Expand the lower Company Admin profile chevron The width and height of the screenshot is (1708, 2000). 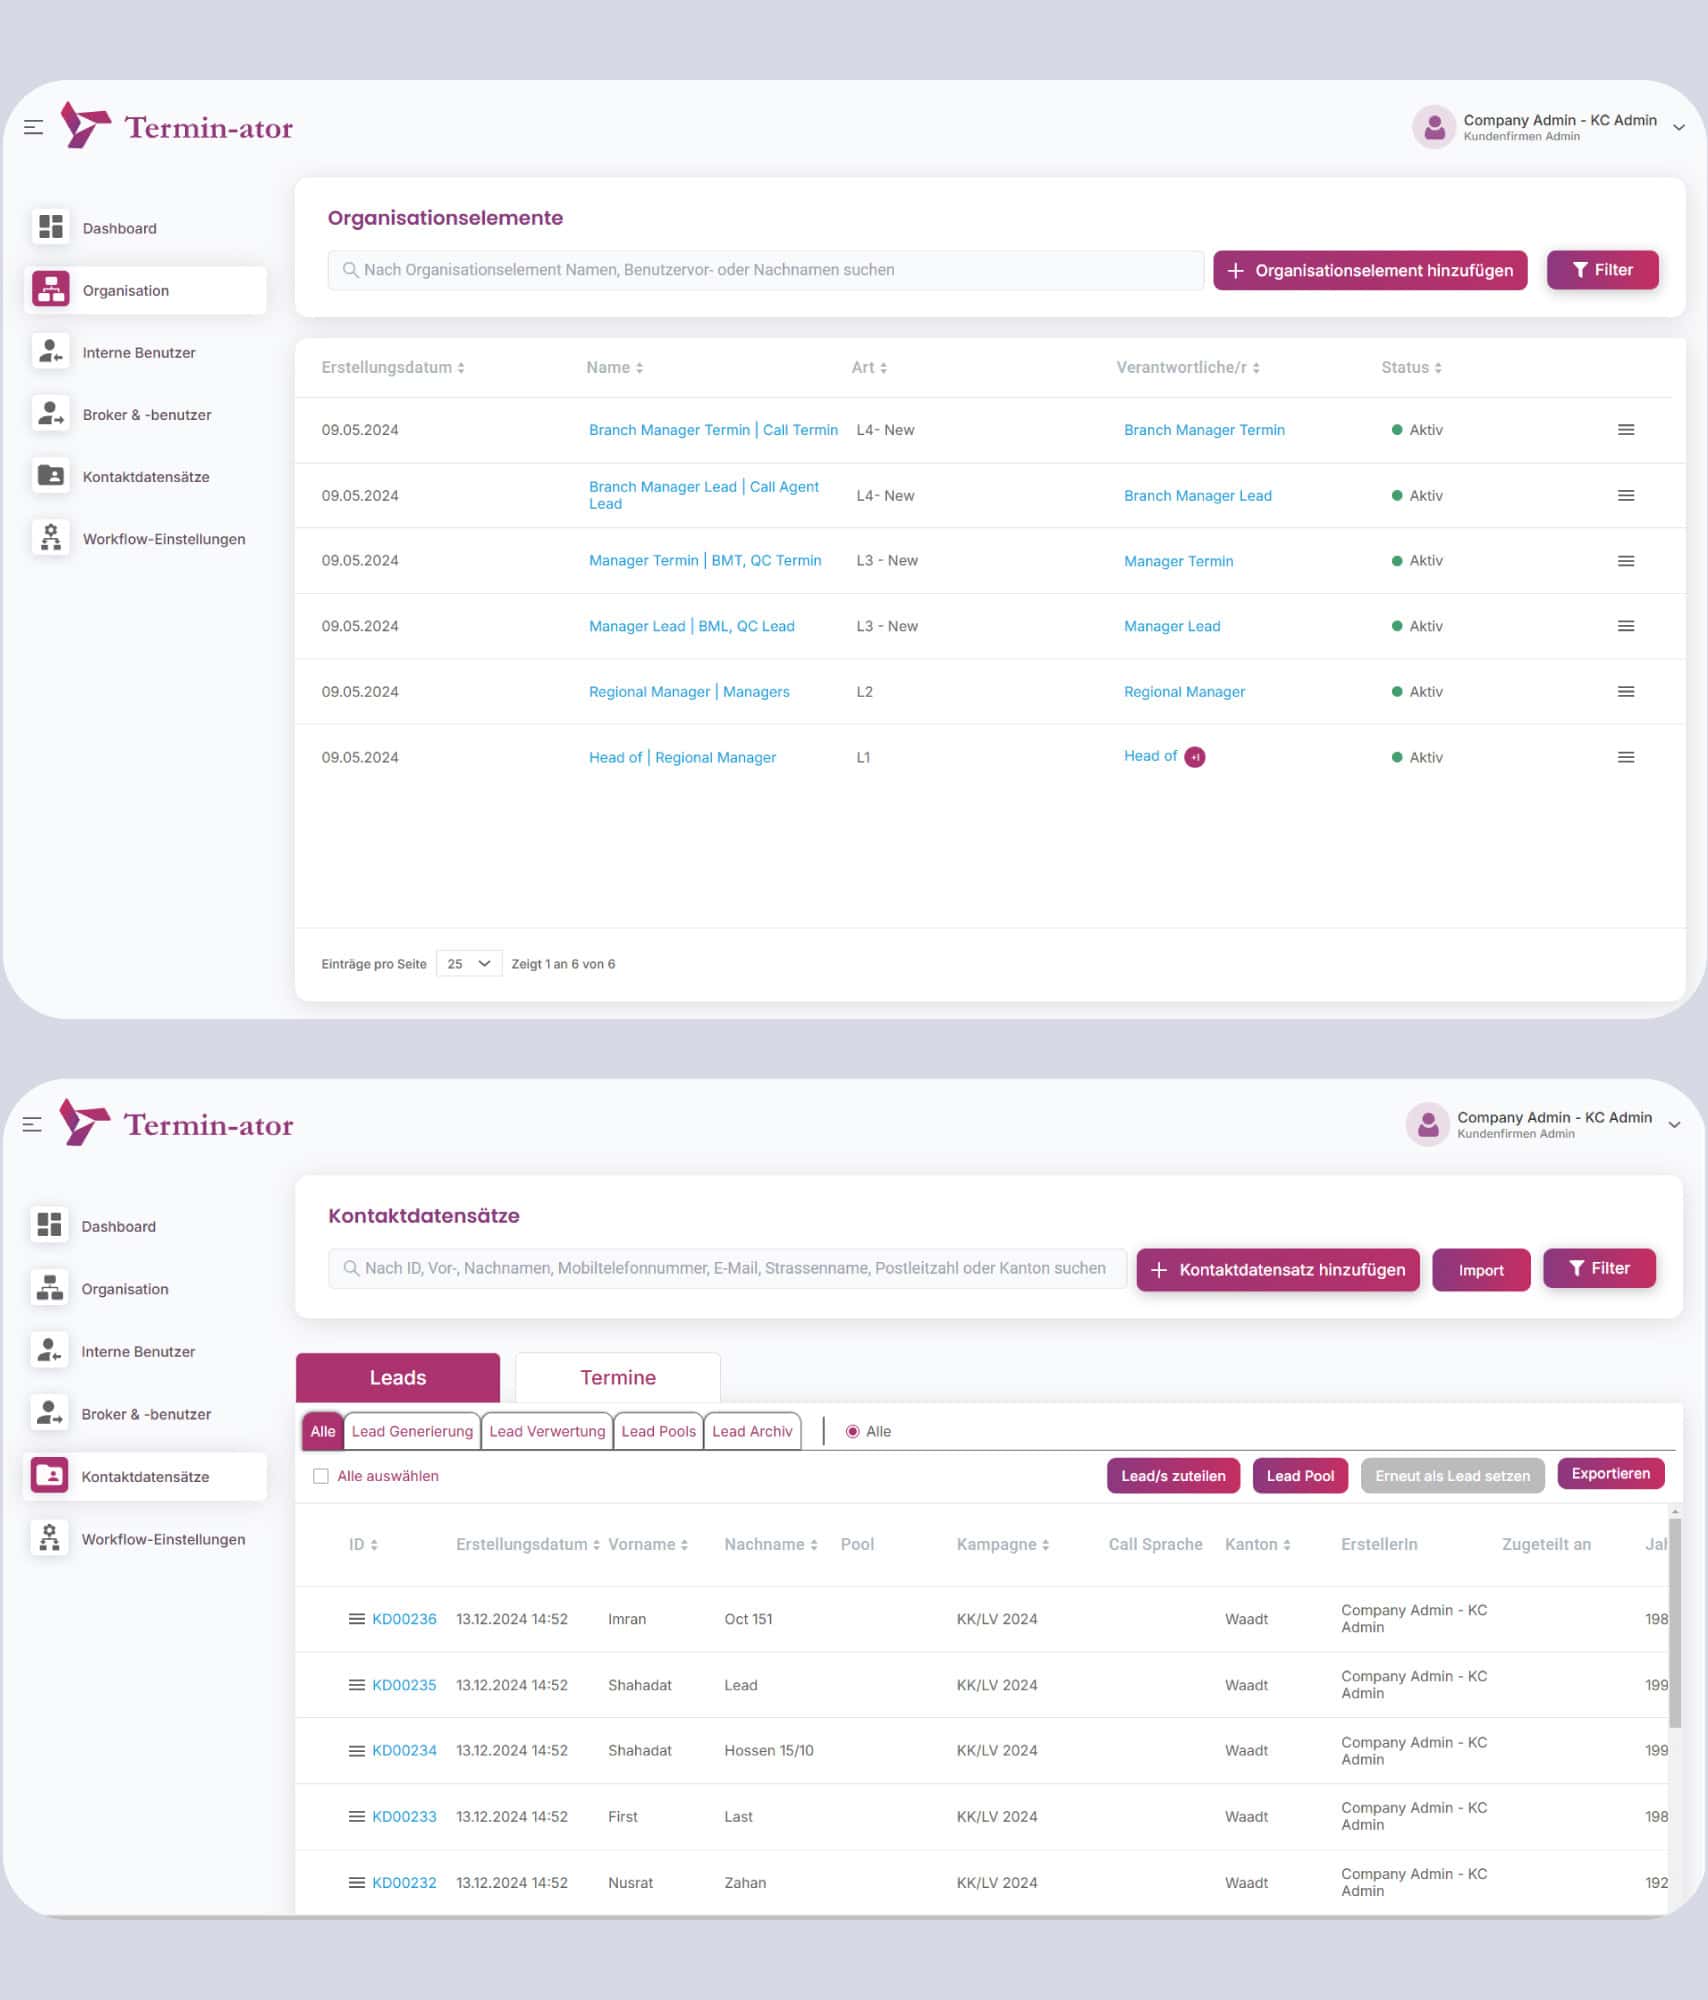coord(1673,1125)
